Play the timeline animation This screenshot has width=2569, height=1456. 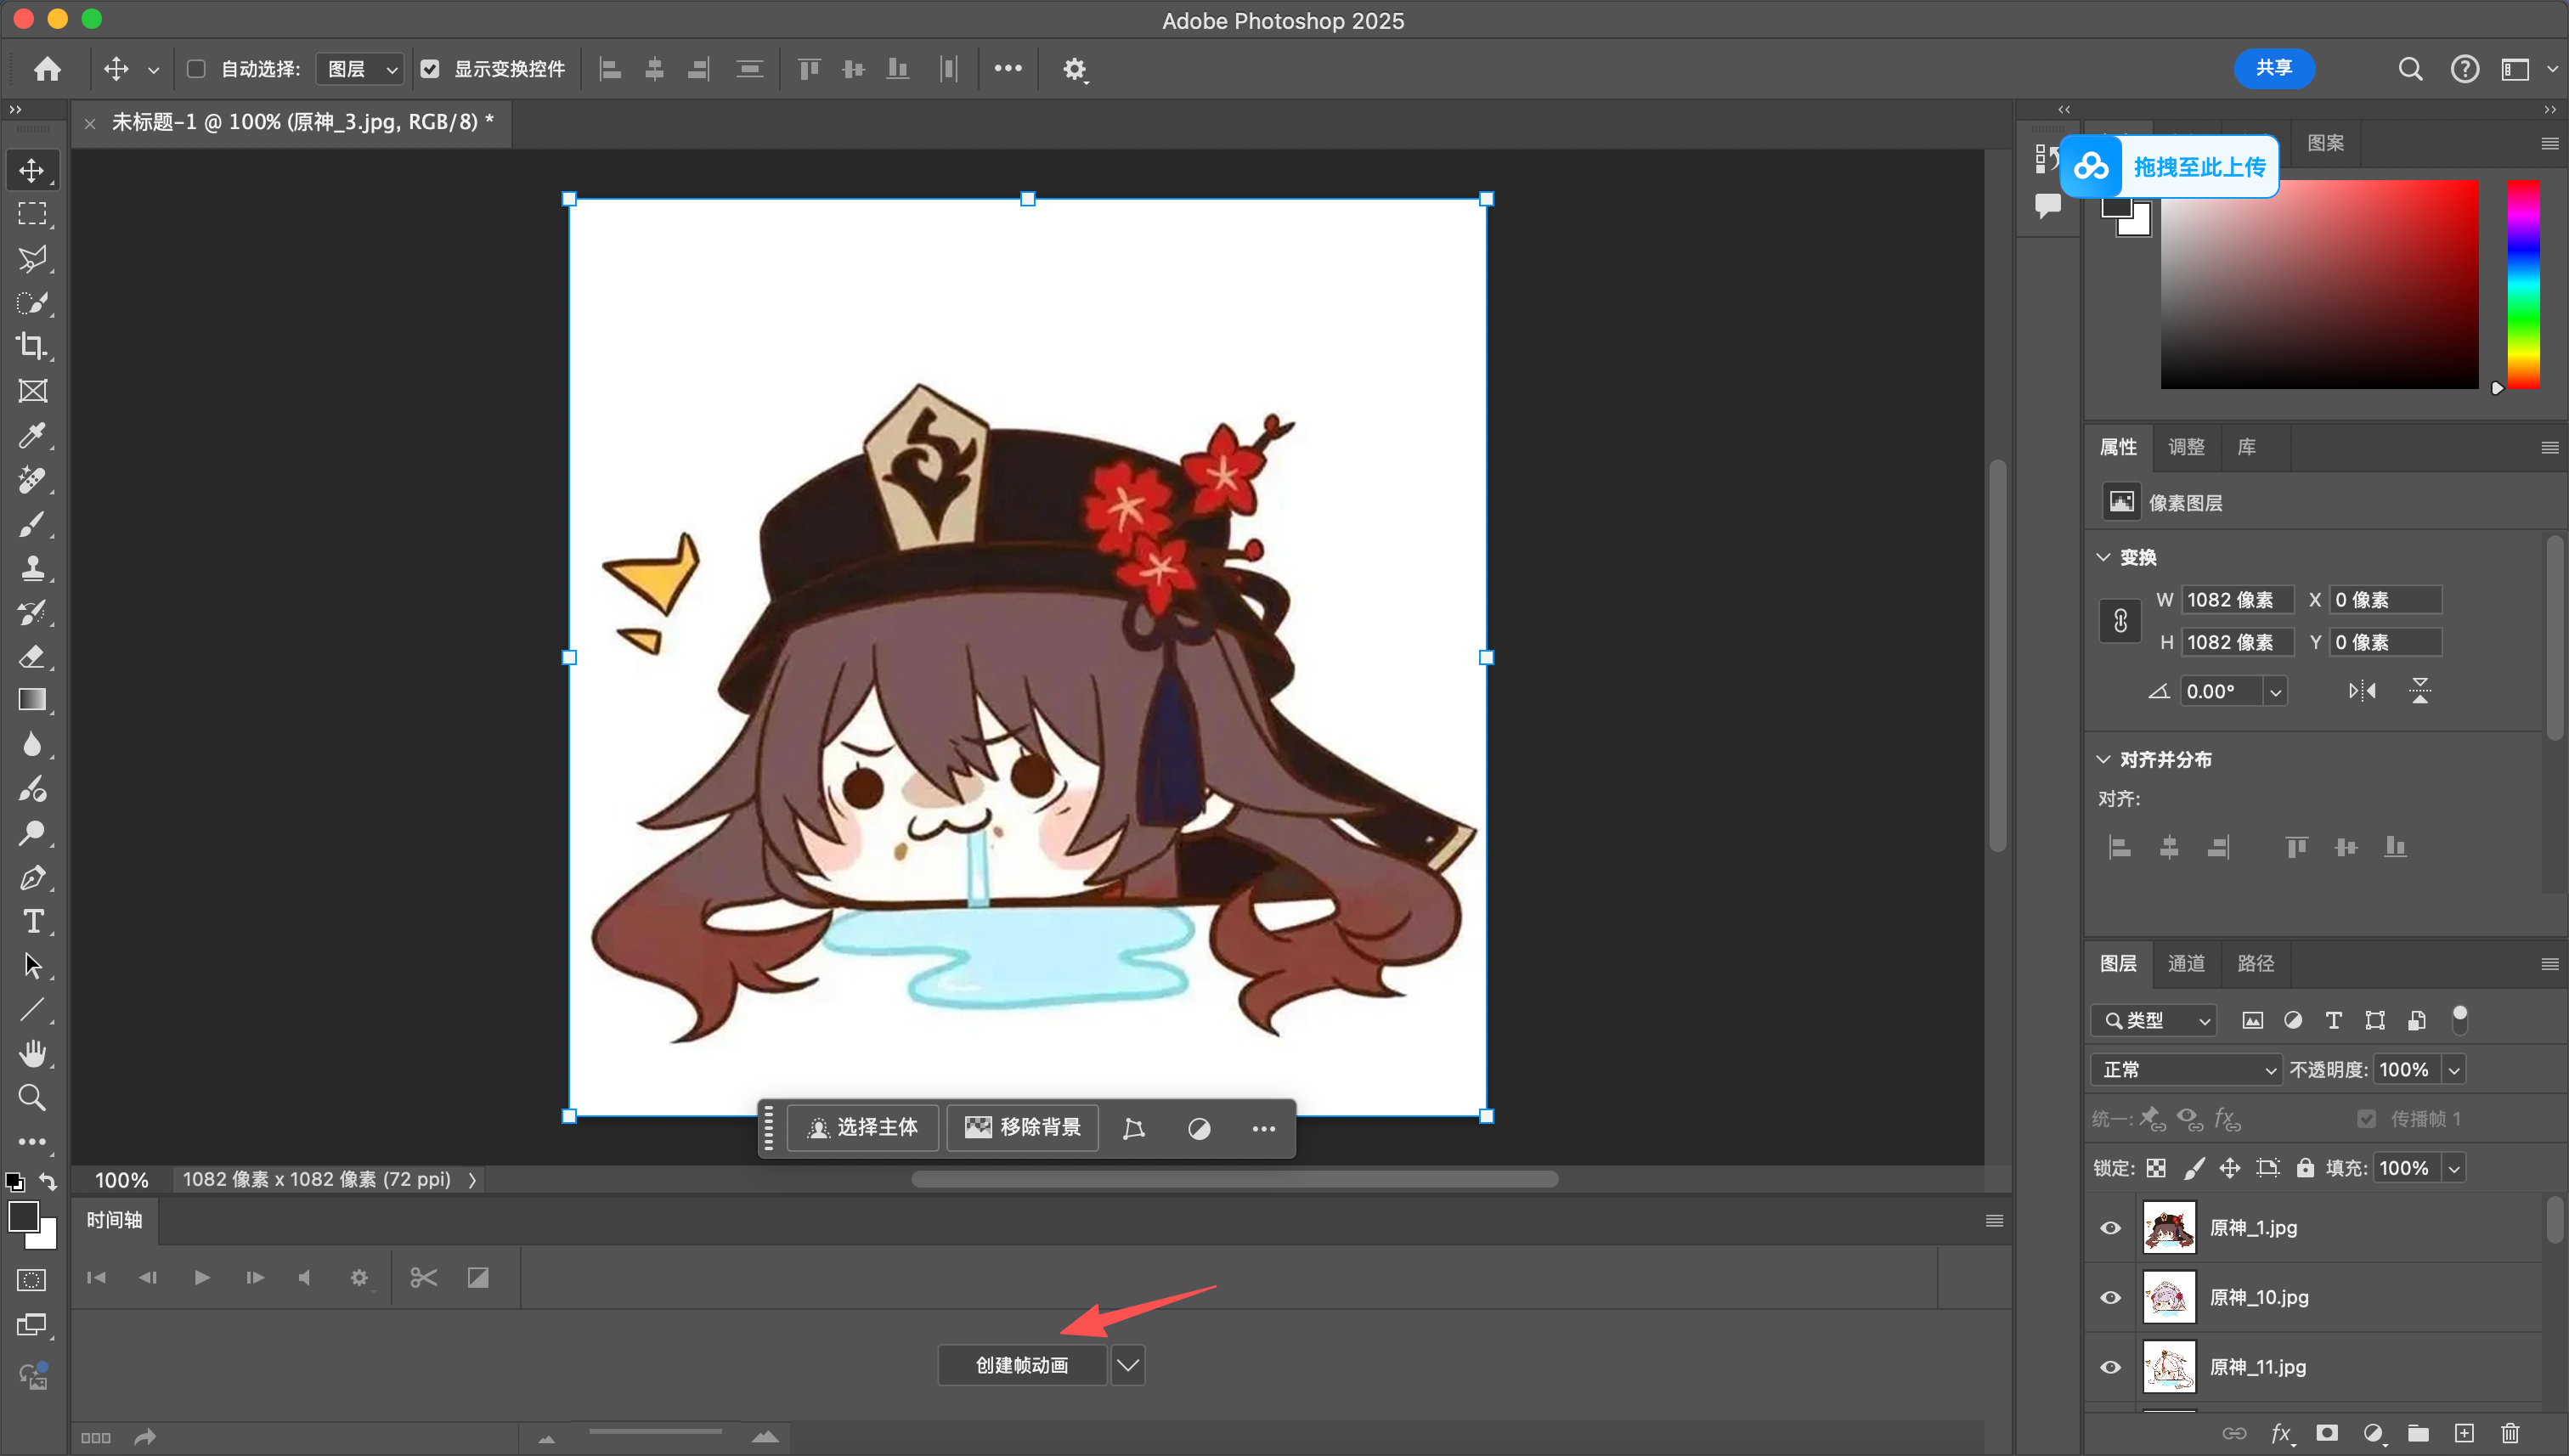coord(201,1277)
